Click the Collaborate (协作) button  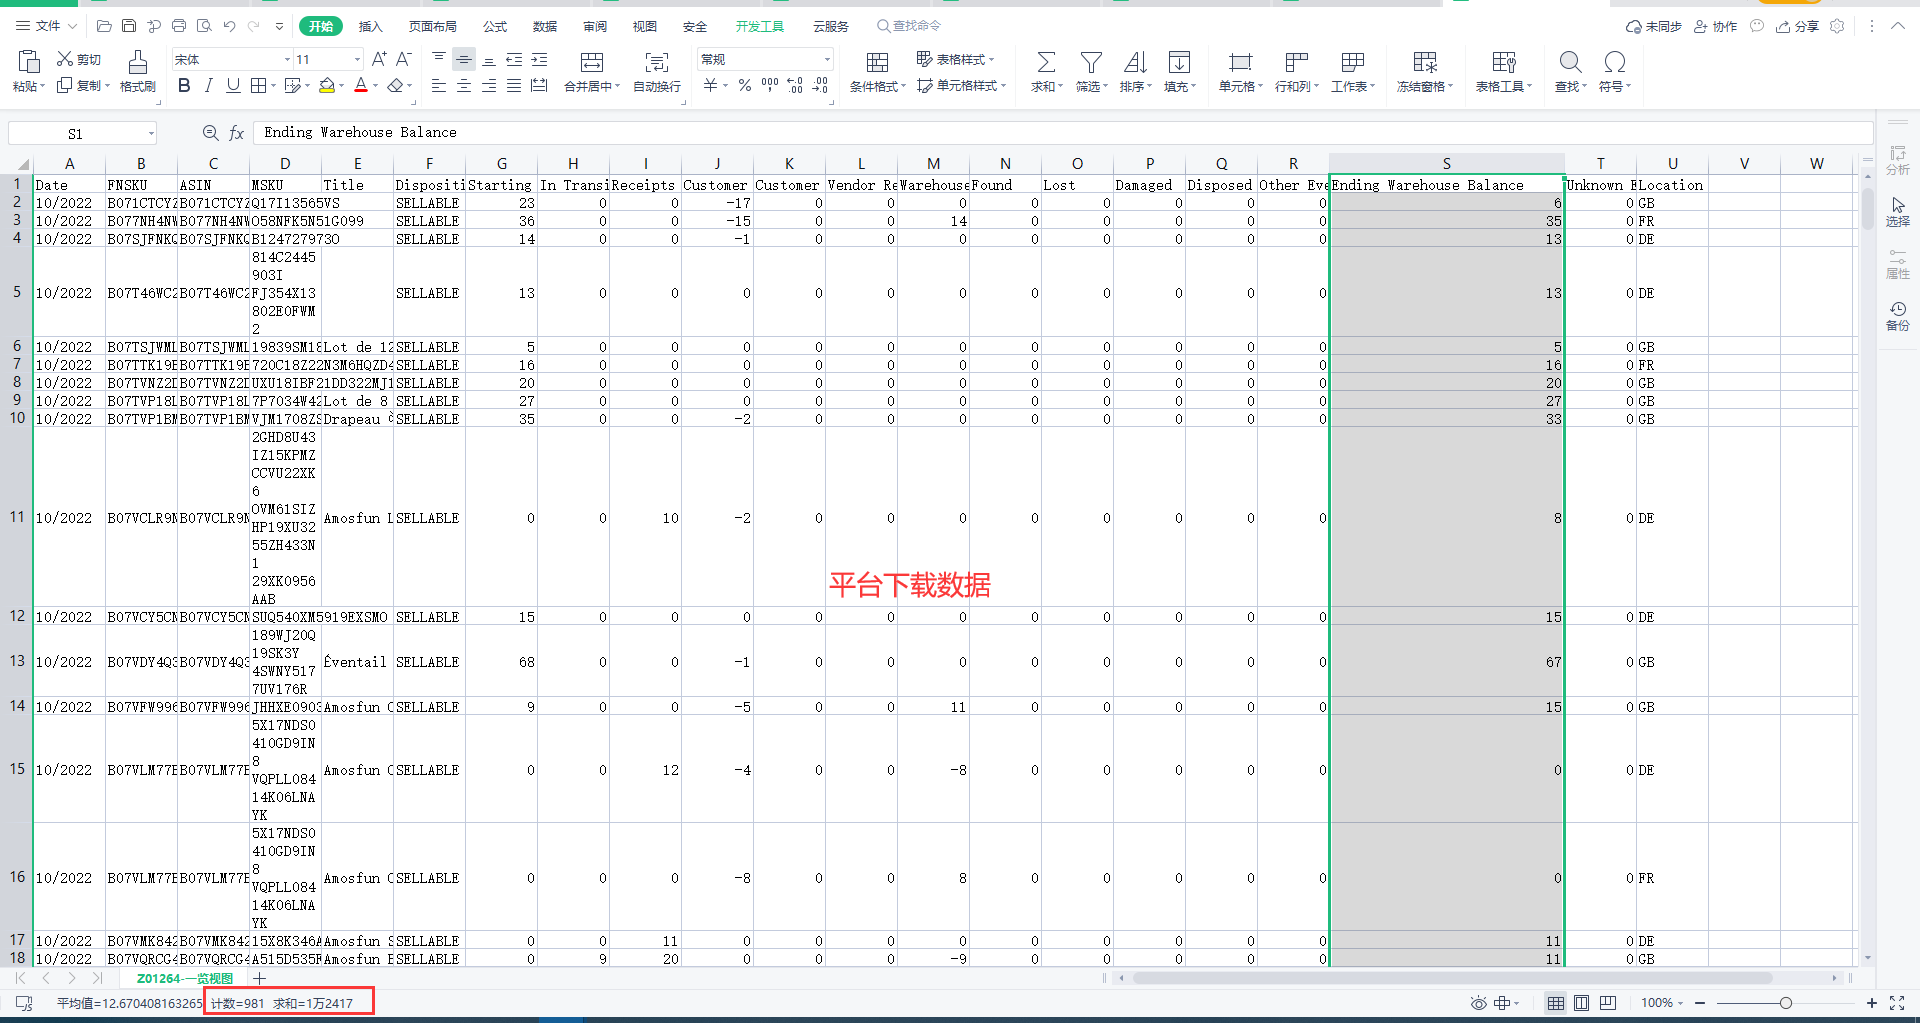(1716, 26)
